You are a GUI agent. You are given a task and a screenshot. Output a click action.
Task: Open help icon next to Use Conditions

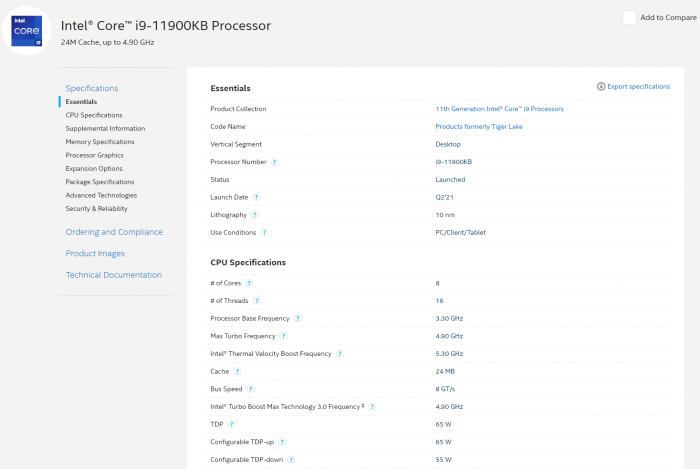pyautogui.click(x=264, y=232)
